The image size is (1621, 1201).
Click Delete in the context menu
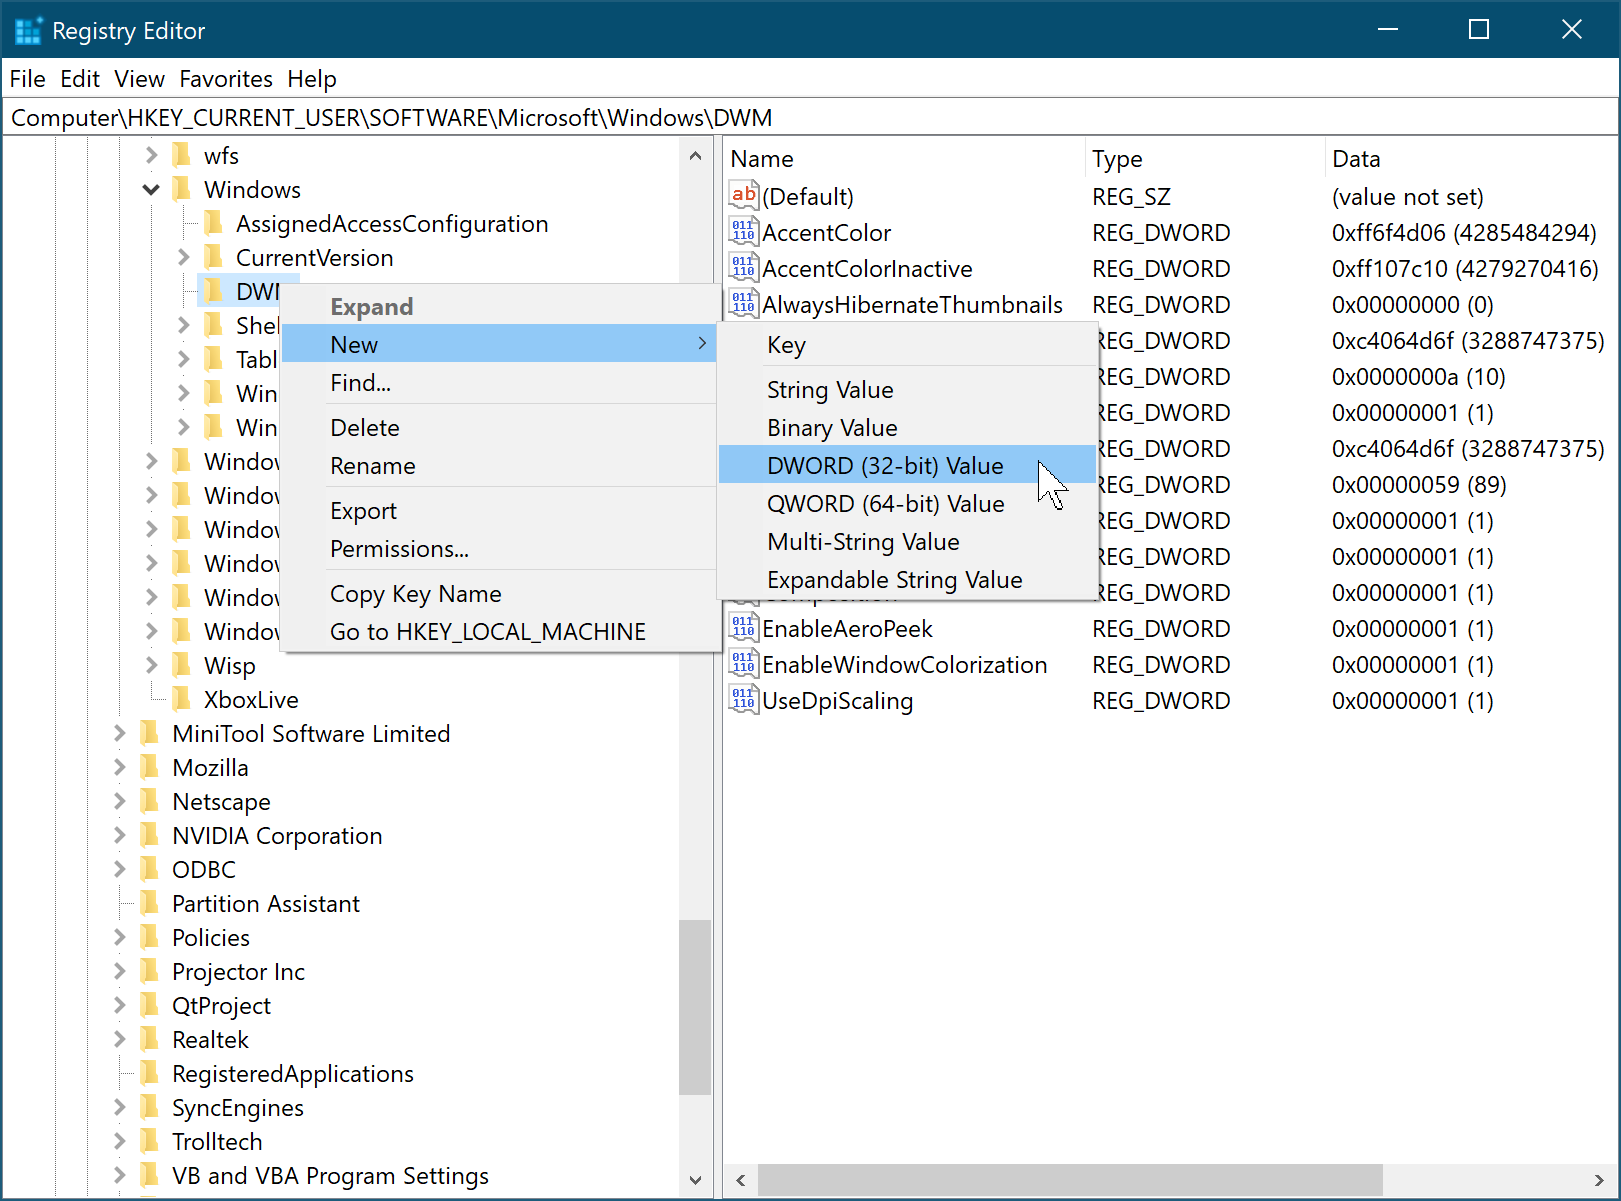[x=500, y=427]
